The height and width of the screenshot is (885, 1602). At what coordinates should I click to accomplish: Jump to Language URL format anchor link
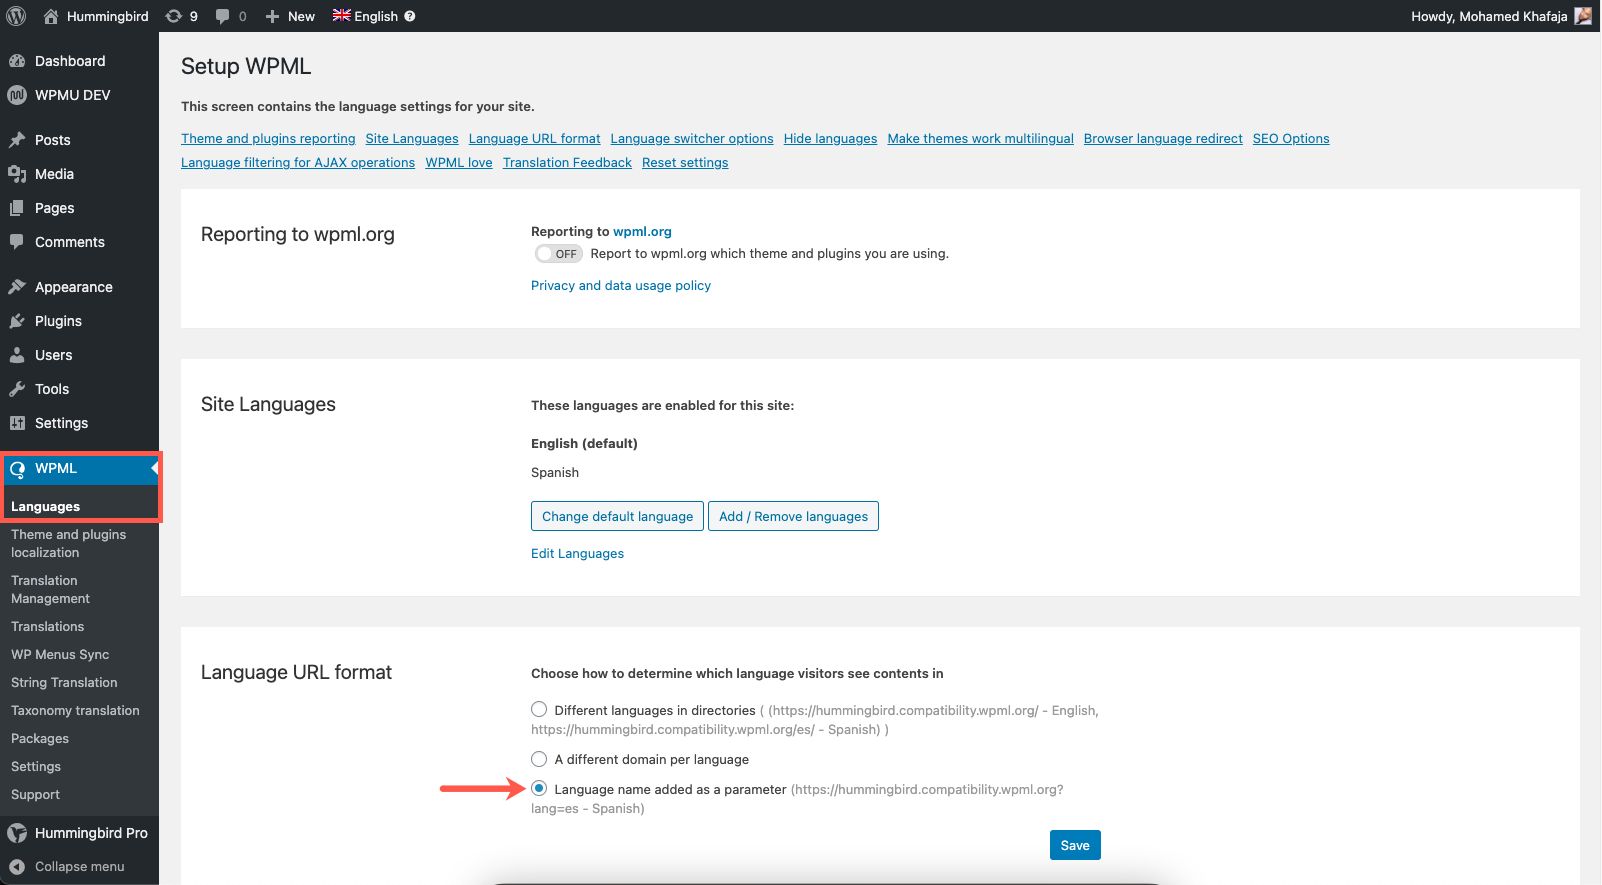coord(535,139)
